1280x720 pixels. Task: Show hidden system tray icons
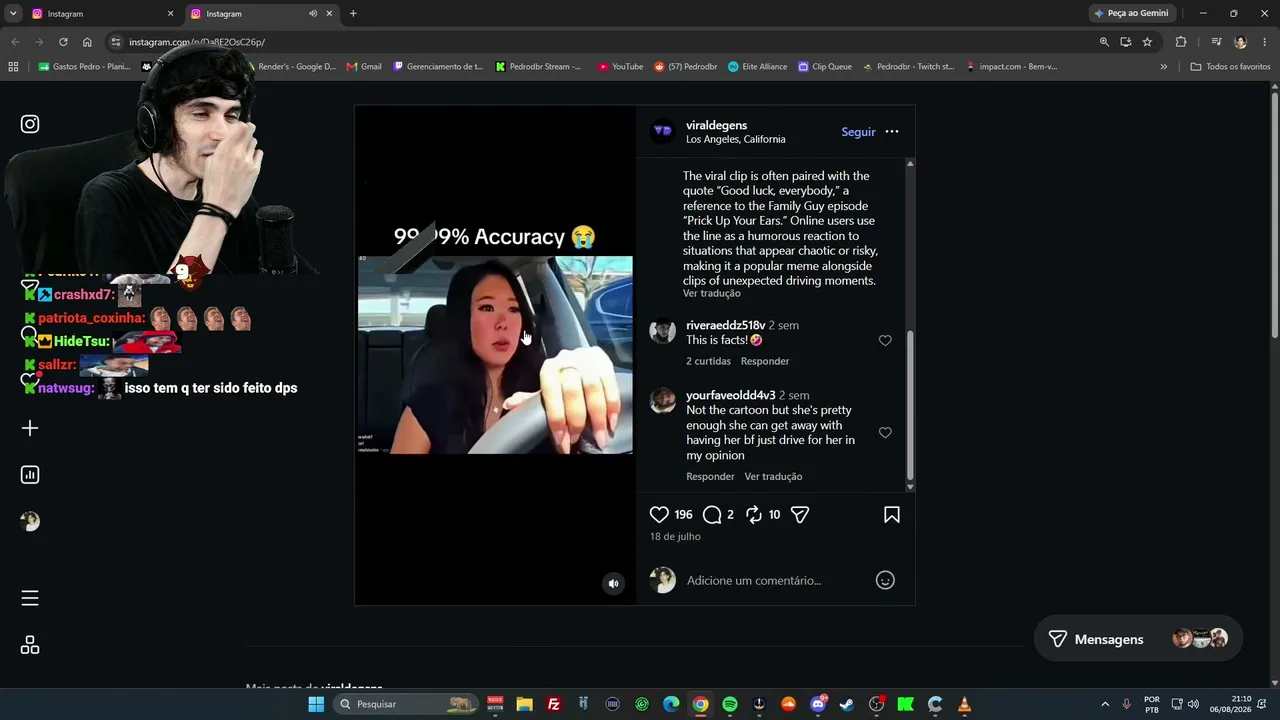coord(1105,704)
